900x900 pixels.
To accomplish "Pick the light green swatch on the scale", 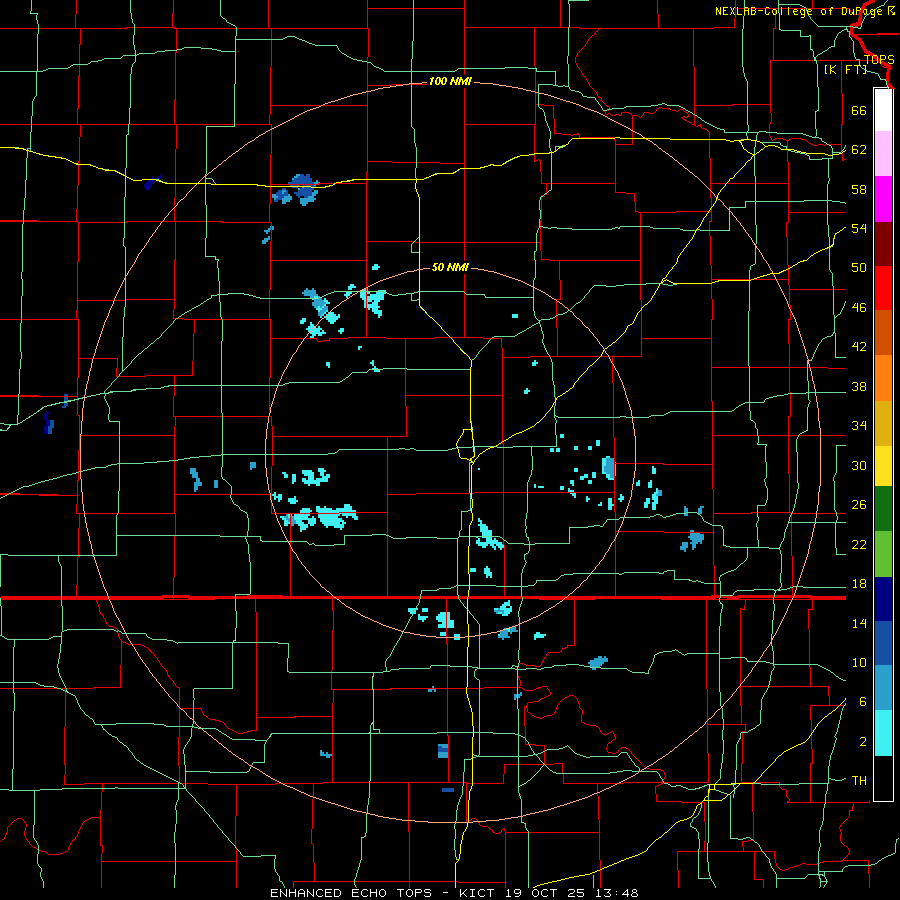I will [883, 554].
